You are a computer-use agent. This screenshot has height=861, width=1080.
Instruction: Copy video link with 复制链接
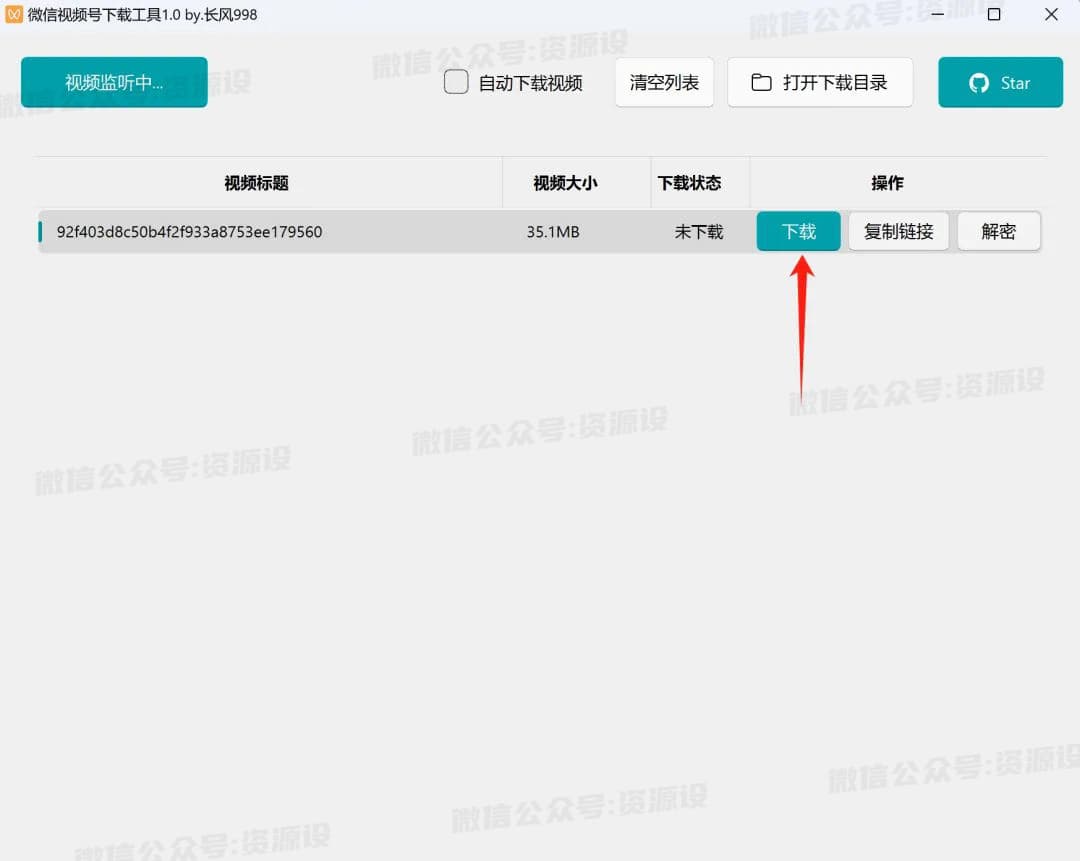point(898,231)
